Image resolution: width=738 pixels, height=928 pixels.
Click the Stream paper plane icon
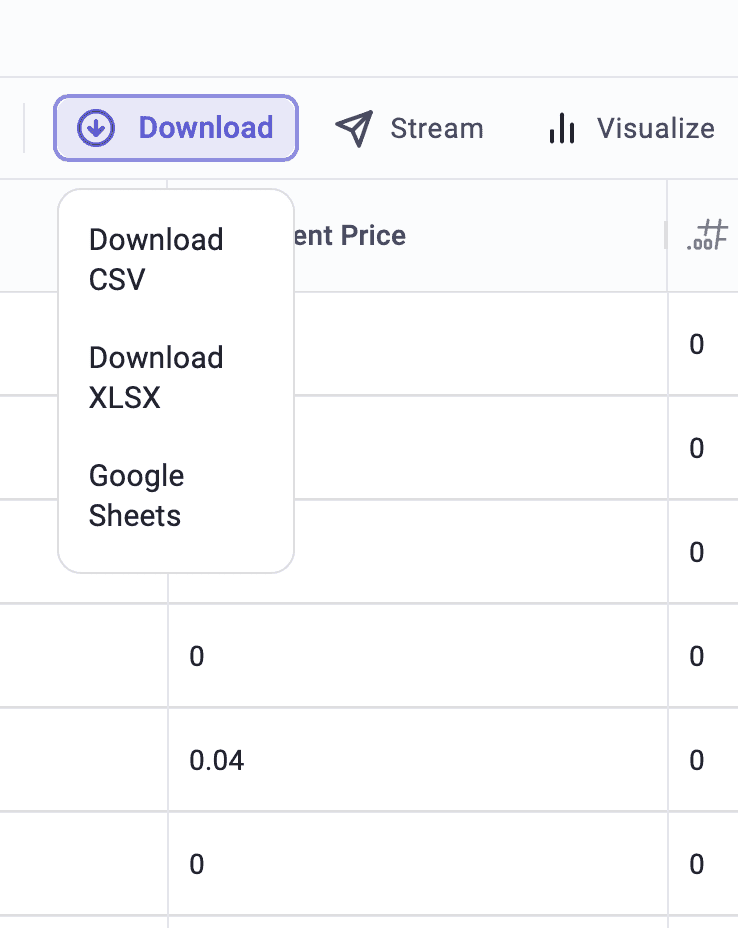[x=354, y=128]
